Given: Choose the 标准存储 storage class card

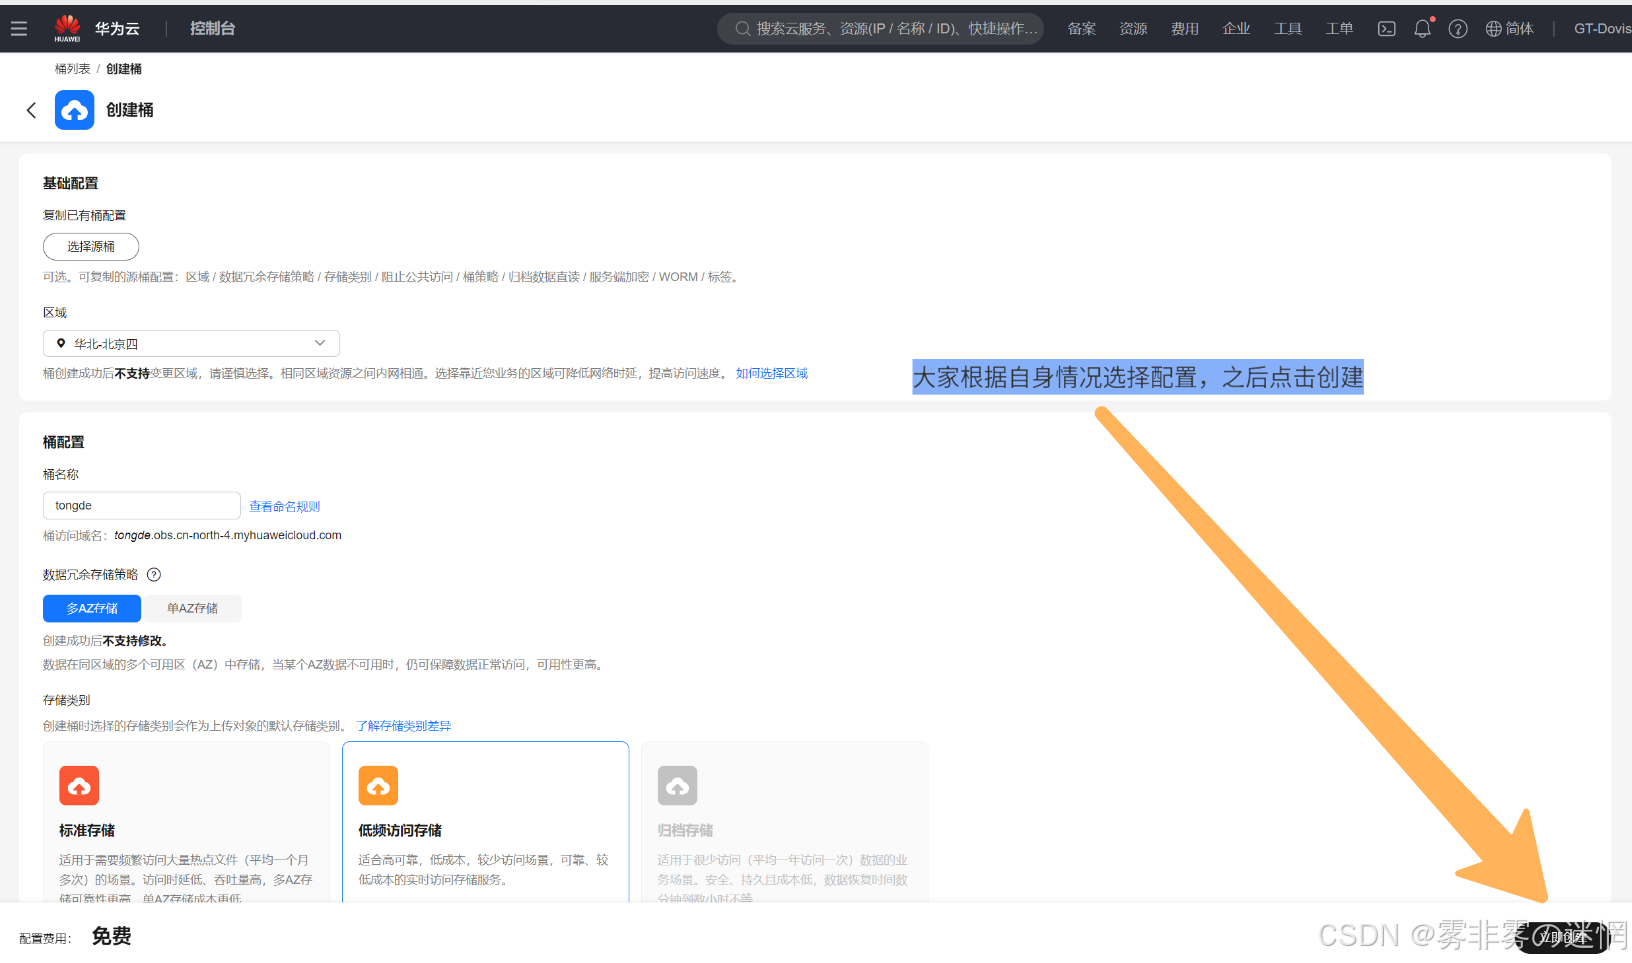Looking at the screenshot, I should click(x=186, y=822).
